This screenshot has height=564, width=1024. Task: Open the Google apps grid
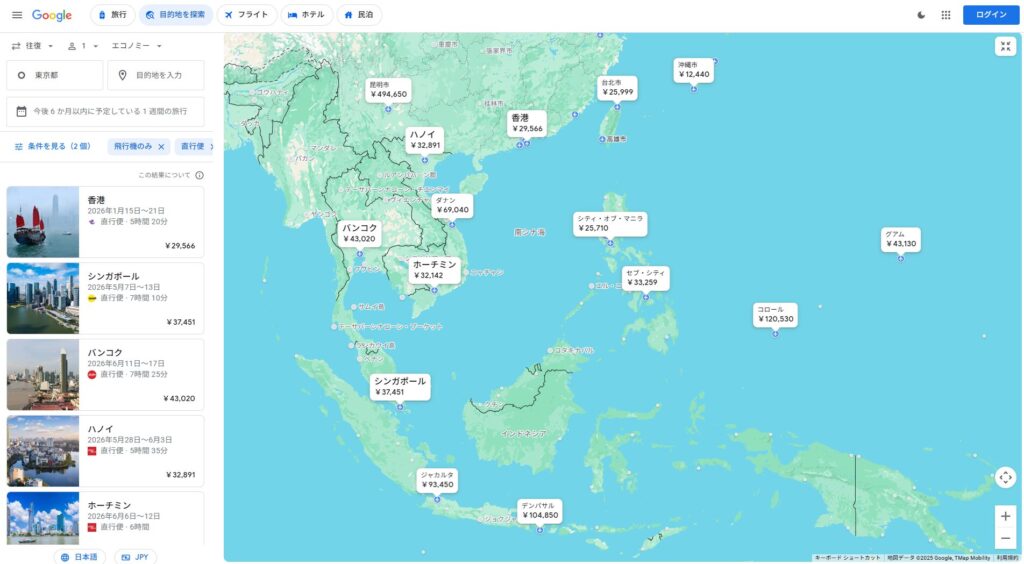pos(945,15)
